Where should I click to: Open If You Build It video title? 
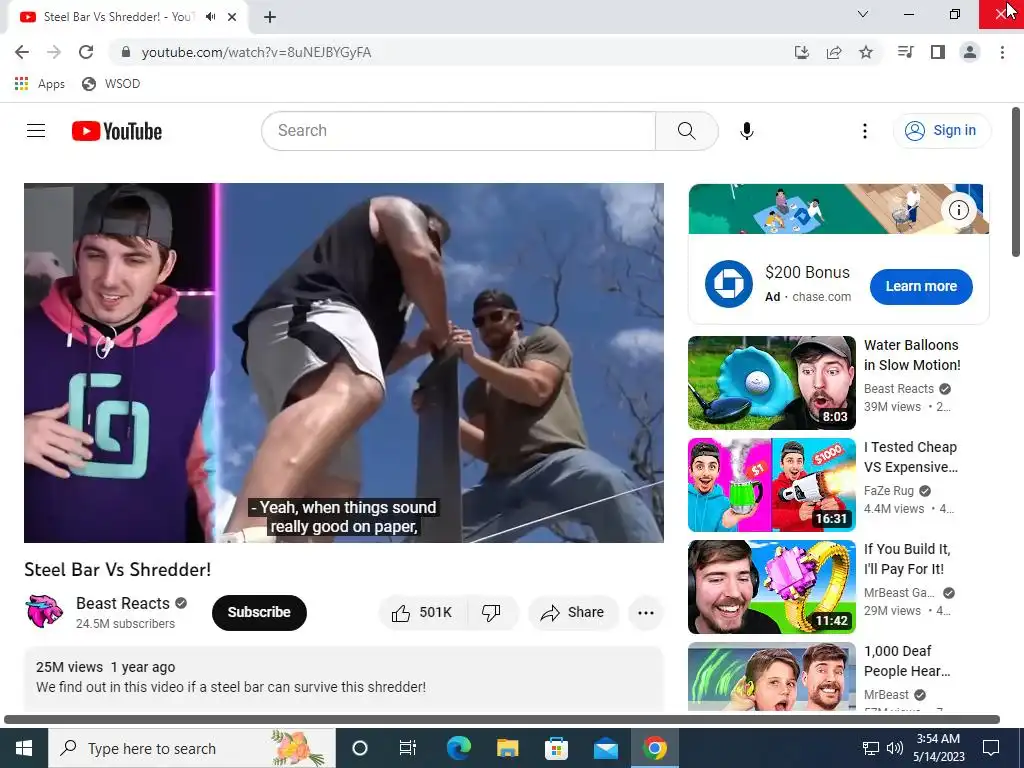tap(906, 559)
